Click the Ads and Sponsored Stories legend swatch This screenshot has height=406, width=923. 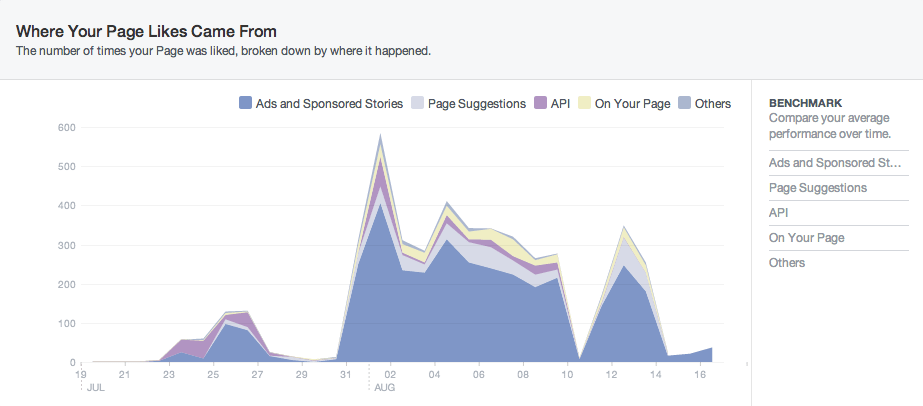[x=245, y=103]
